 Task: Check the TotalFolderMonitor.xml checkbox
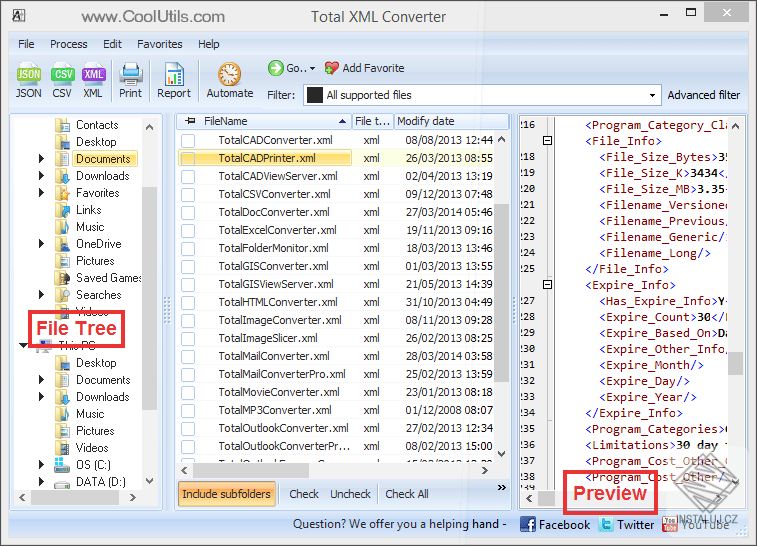pos(188,249)
